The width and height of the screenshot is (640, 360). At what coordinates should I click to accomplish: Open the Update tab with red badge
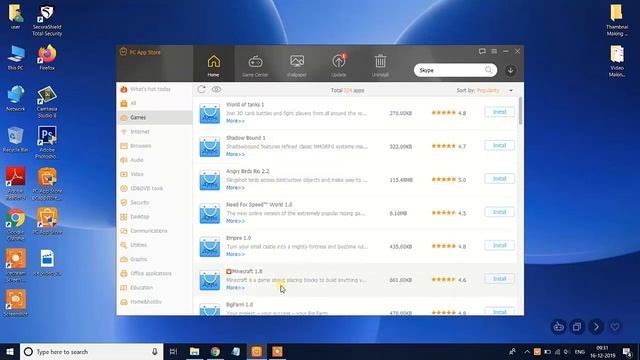tap(339, 64)
